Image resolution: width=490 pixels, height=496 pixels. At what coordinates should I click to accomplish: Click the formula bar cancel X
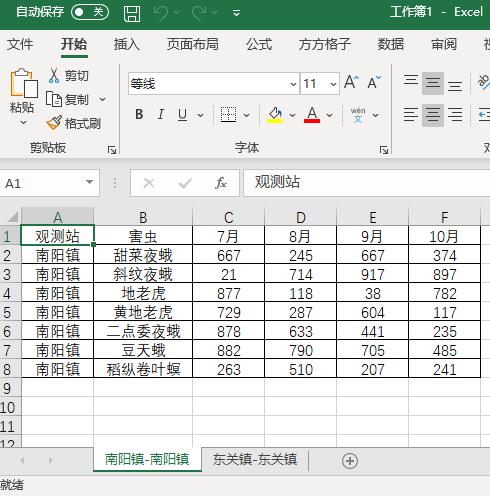click(x=149, y=183)
